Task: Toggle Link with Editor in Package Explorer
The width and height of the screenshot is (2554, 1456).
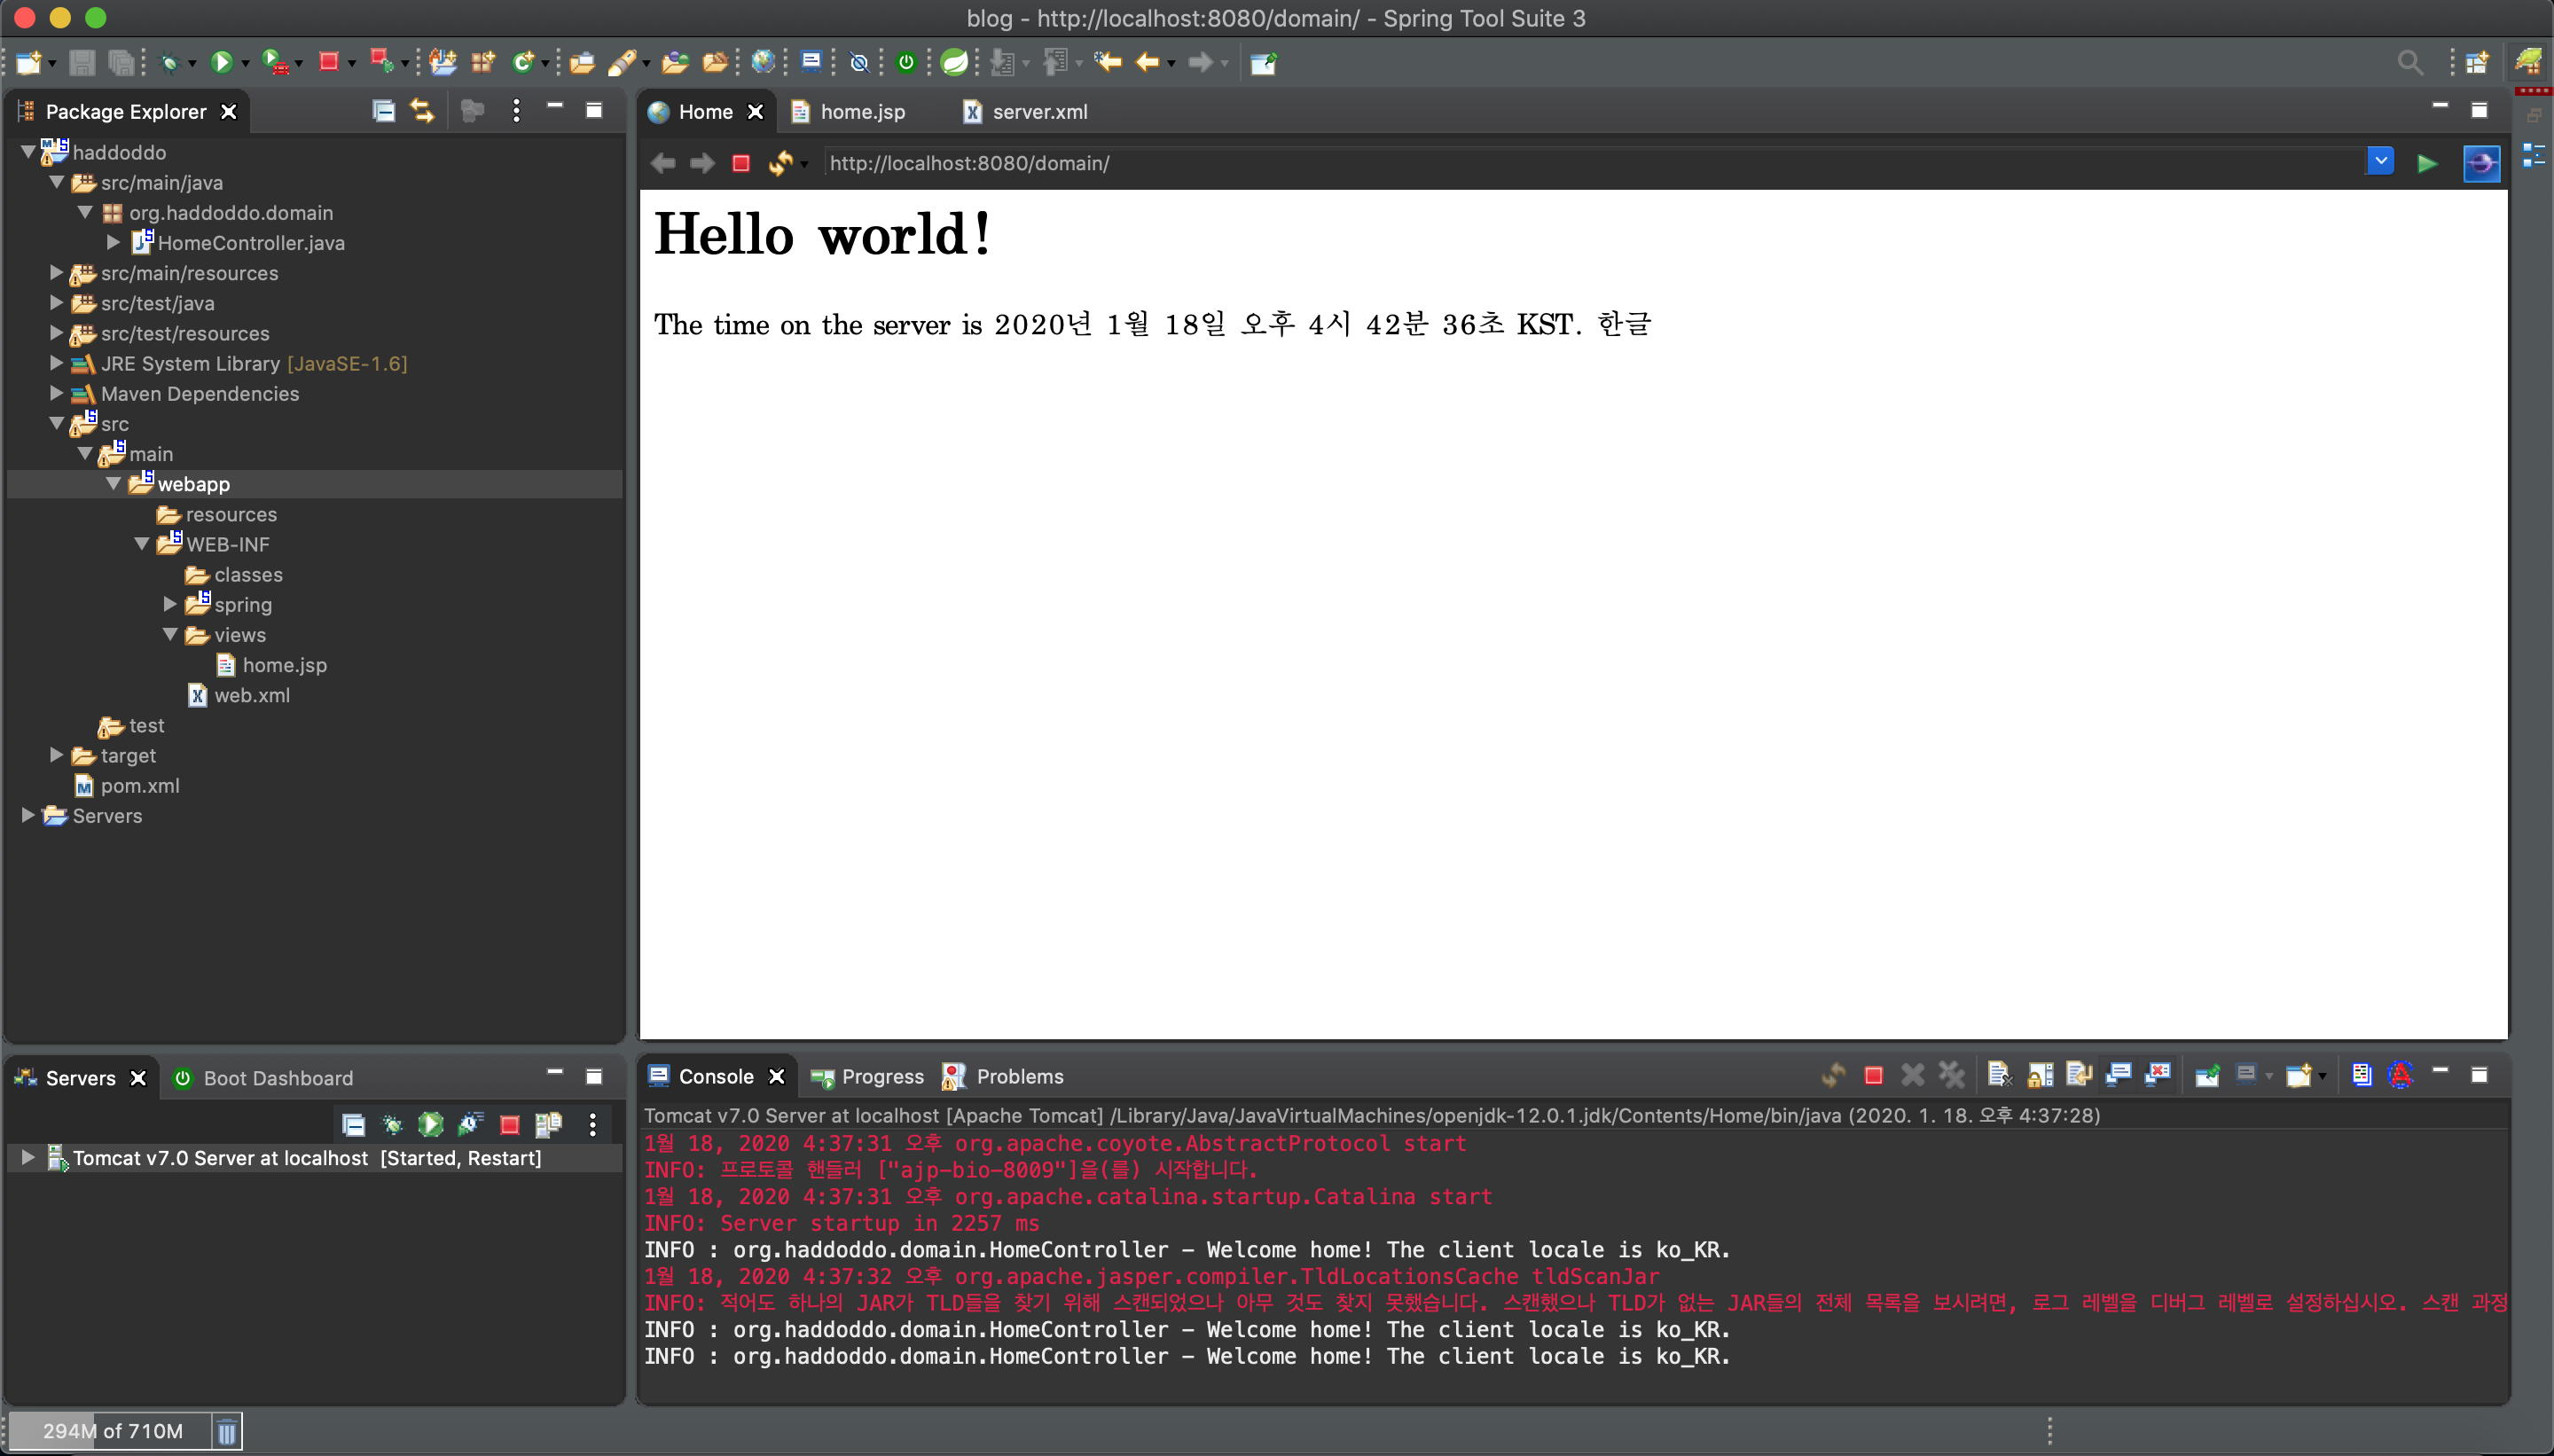Action: (x=422, y=111)
